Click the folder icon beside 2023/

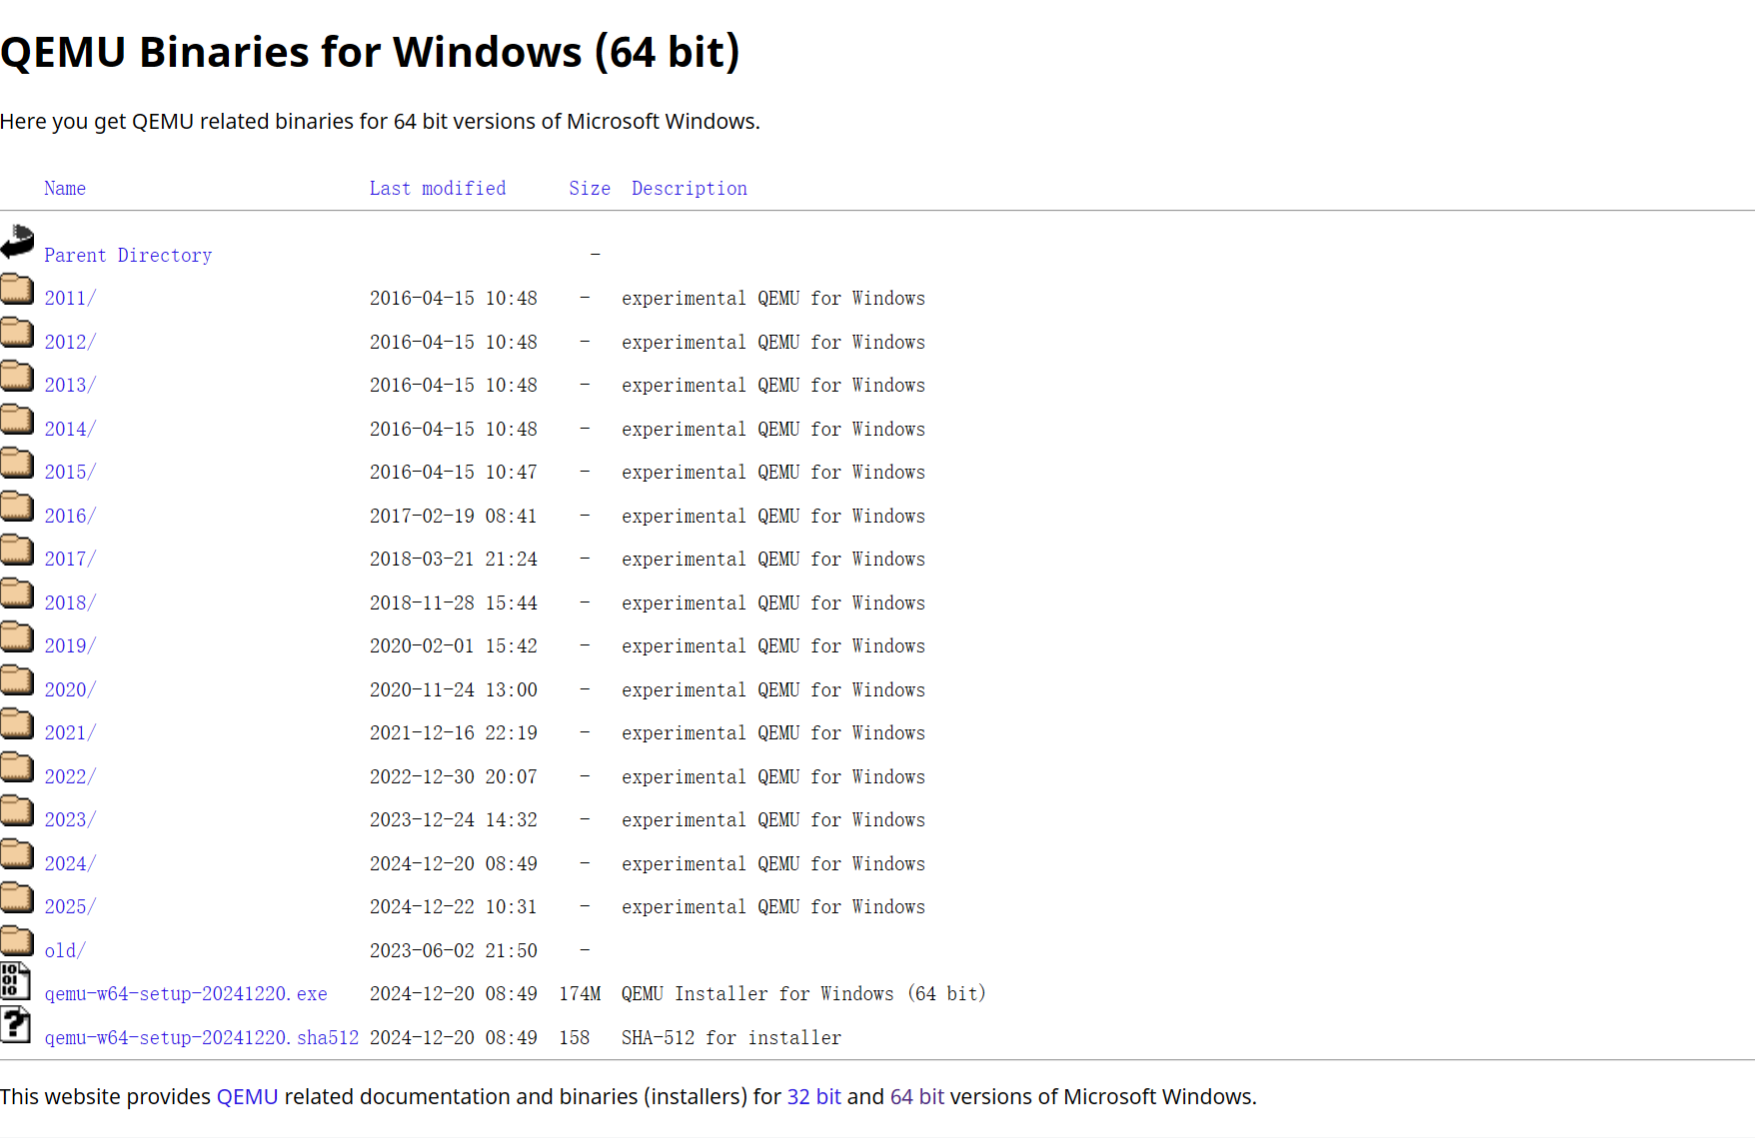coord(17,811)
